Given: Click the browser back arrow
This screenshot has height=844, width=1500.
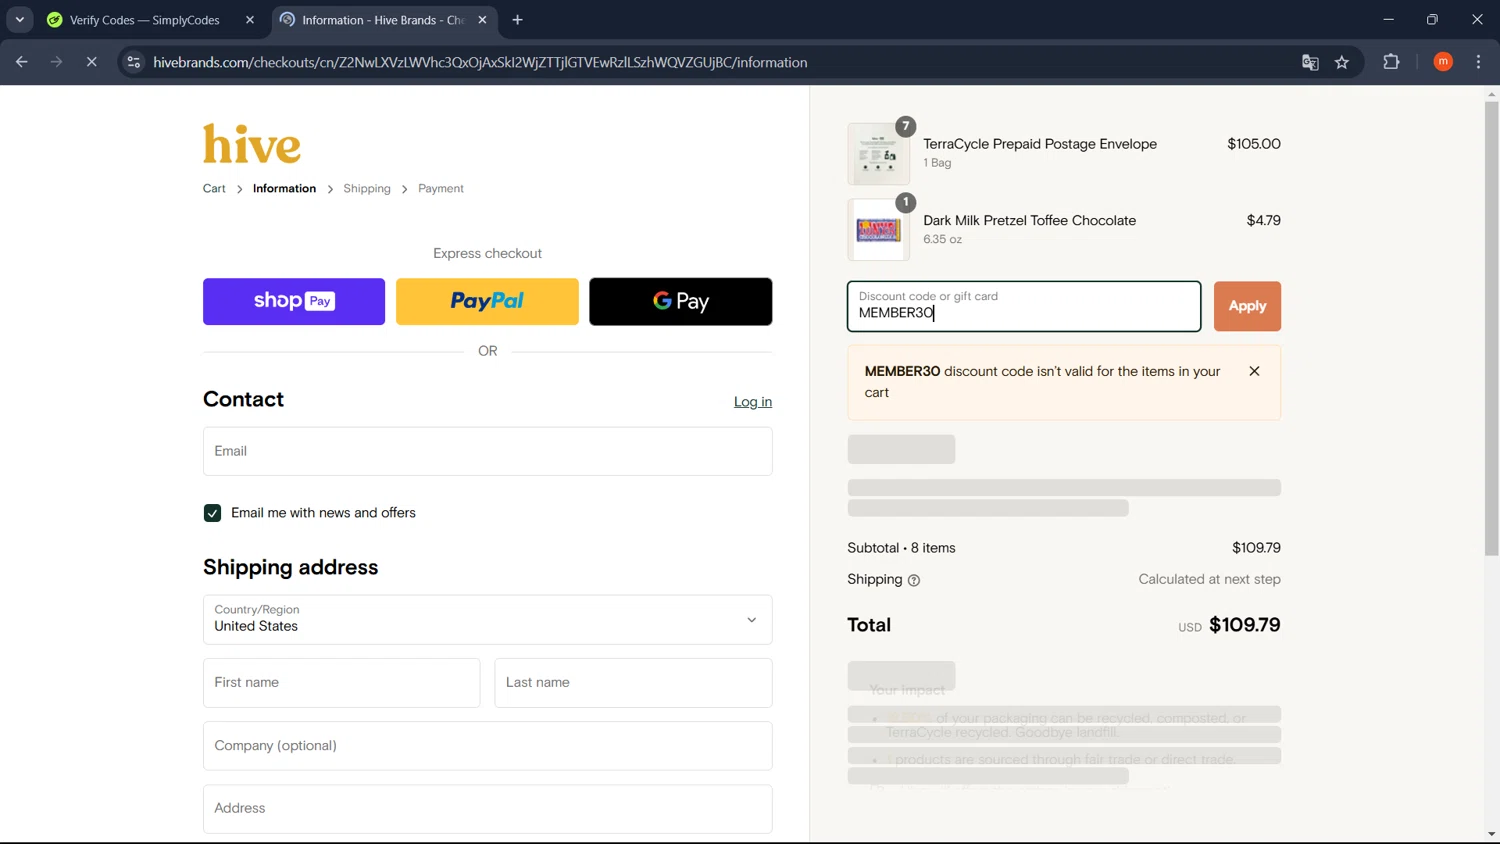Looking at the screenshot, I should coord(21,62).
